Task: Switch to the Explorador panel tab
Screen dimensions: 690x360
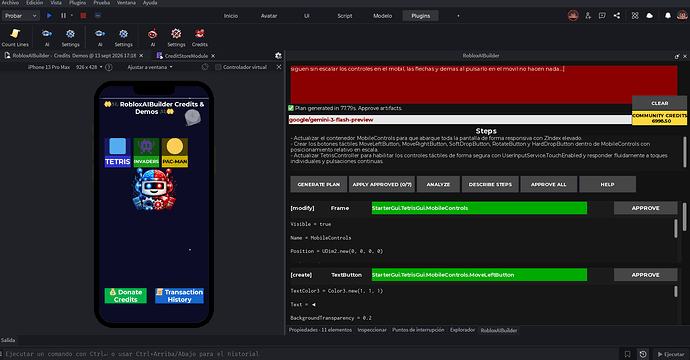Action: [462, 330]
